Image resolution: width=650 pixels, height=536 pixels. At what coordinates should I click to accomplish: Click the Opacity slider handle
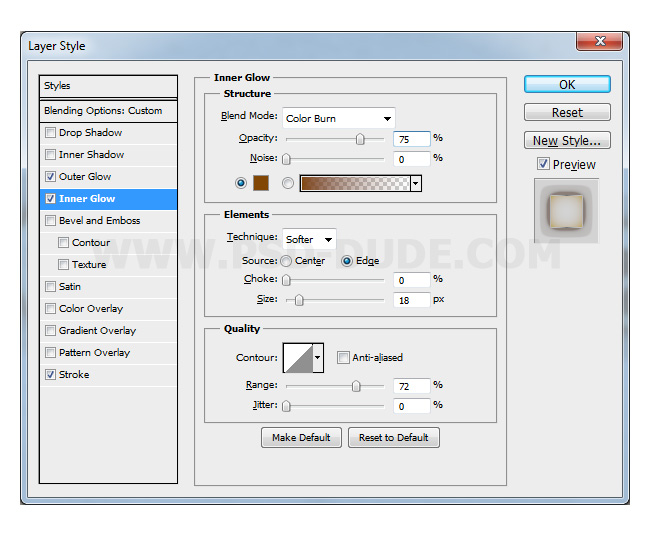pyautogui.click(x=360, y=139)
